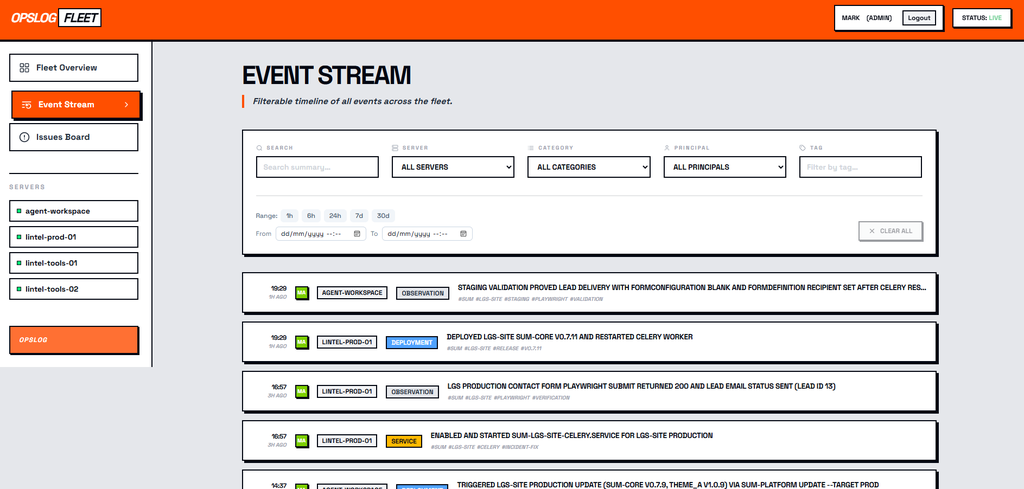This screenshot has height=489, width=1024.
Task: Open the All Principals dropdown
Action: point(725,167)
